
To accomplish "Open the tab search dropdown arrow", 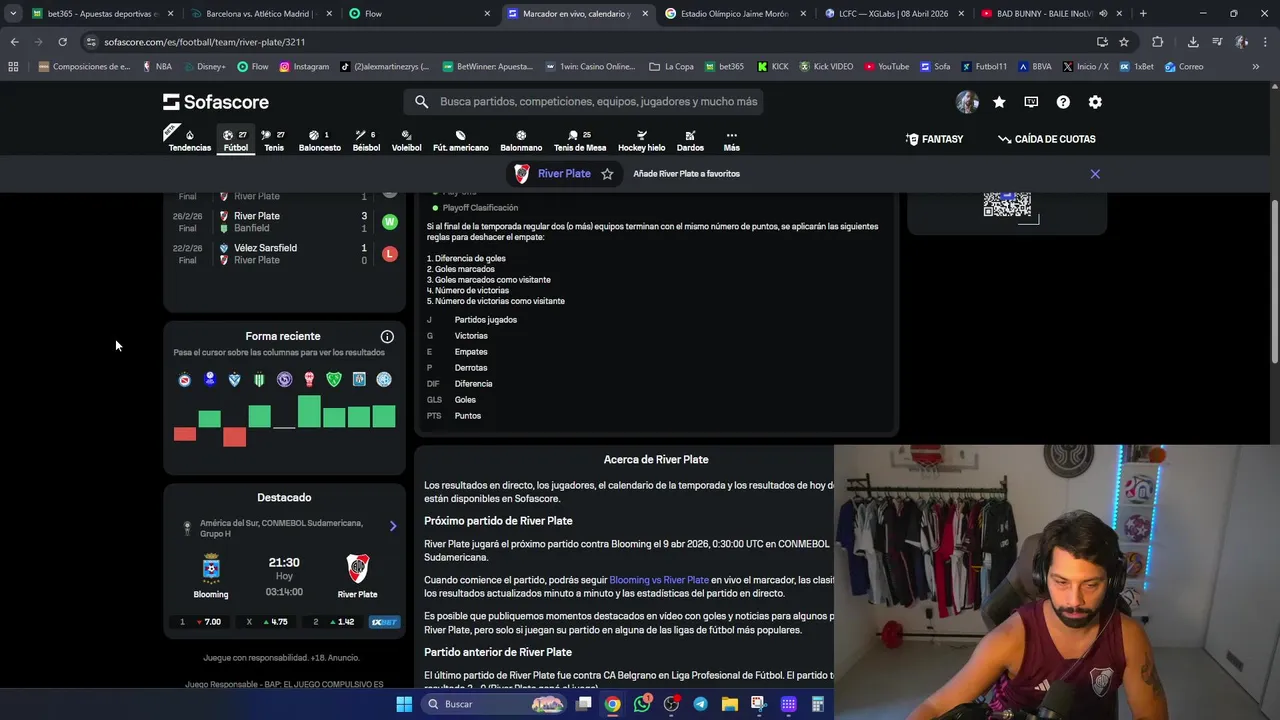I will coord(13,14).
